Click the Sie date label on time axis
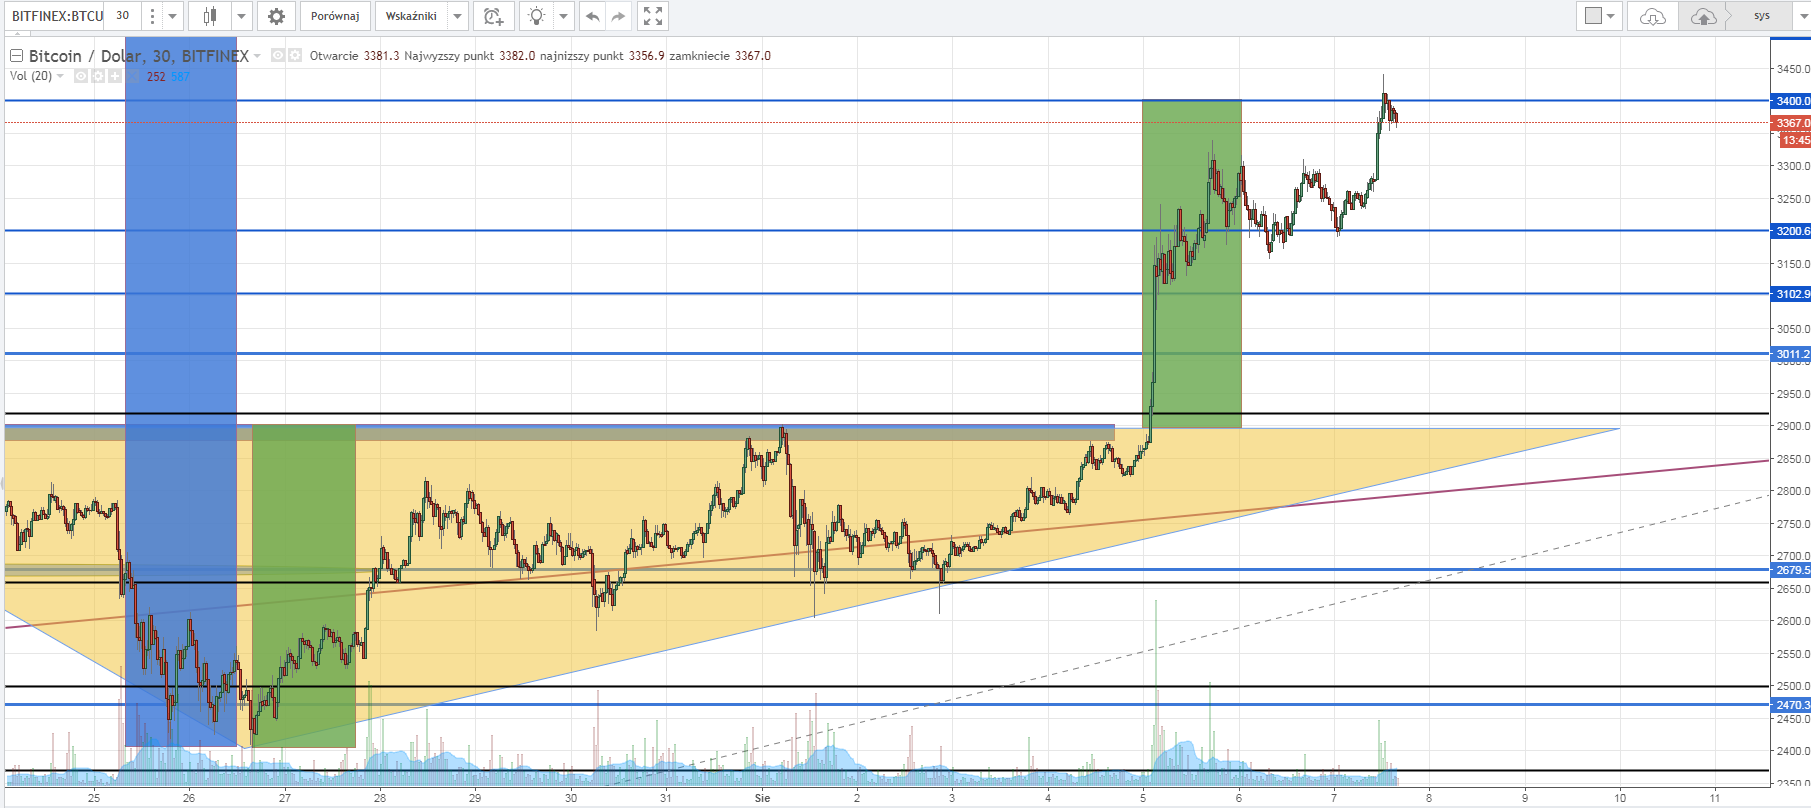The width and height of the screenshot is (1811, 808). click(763, 798)
